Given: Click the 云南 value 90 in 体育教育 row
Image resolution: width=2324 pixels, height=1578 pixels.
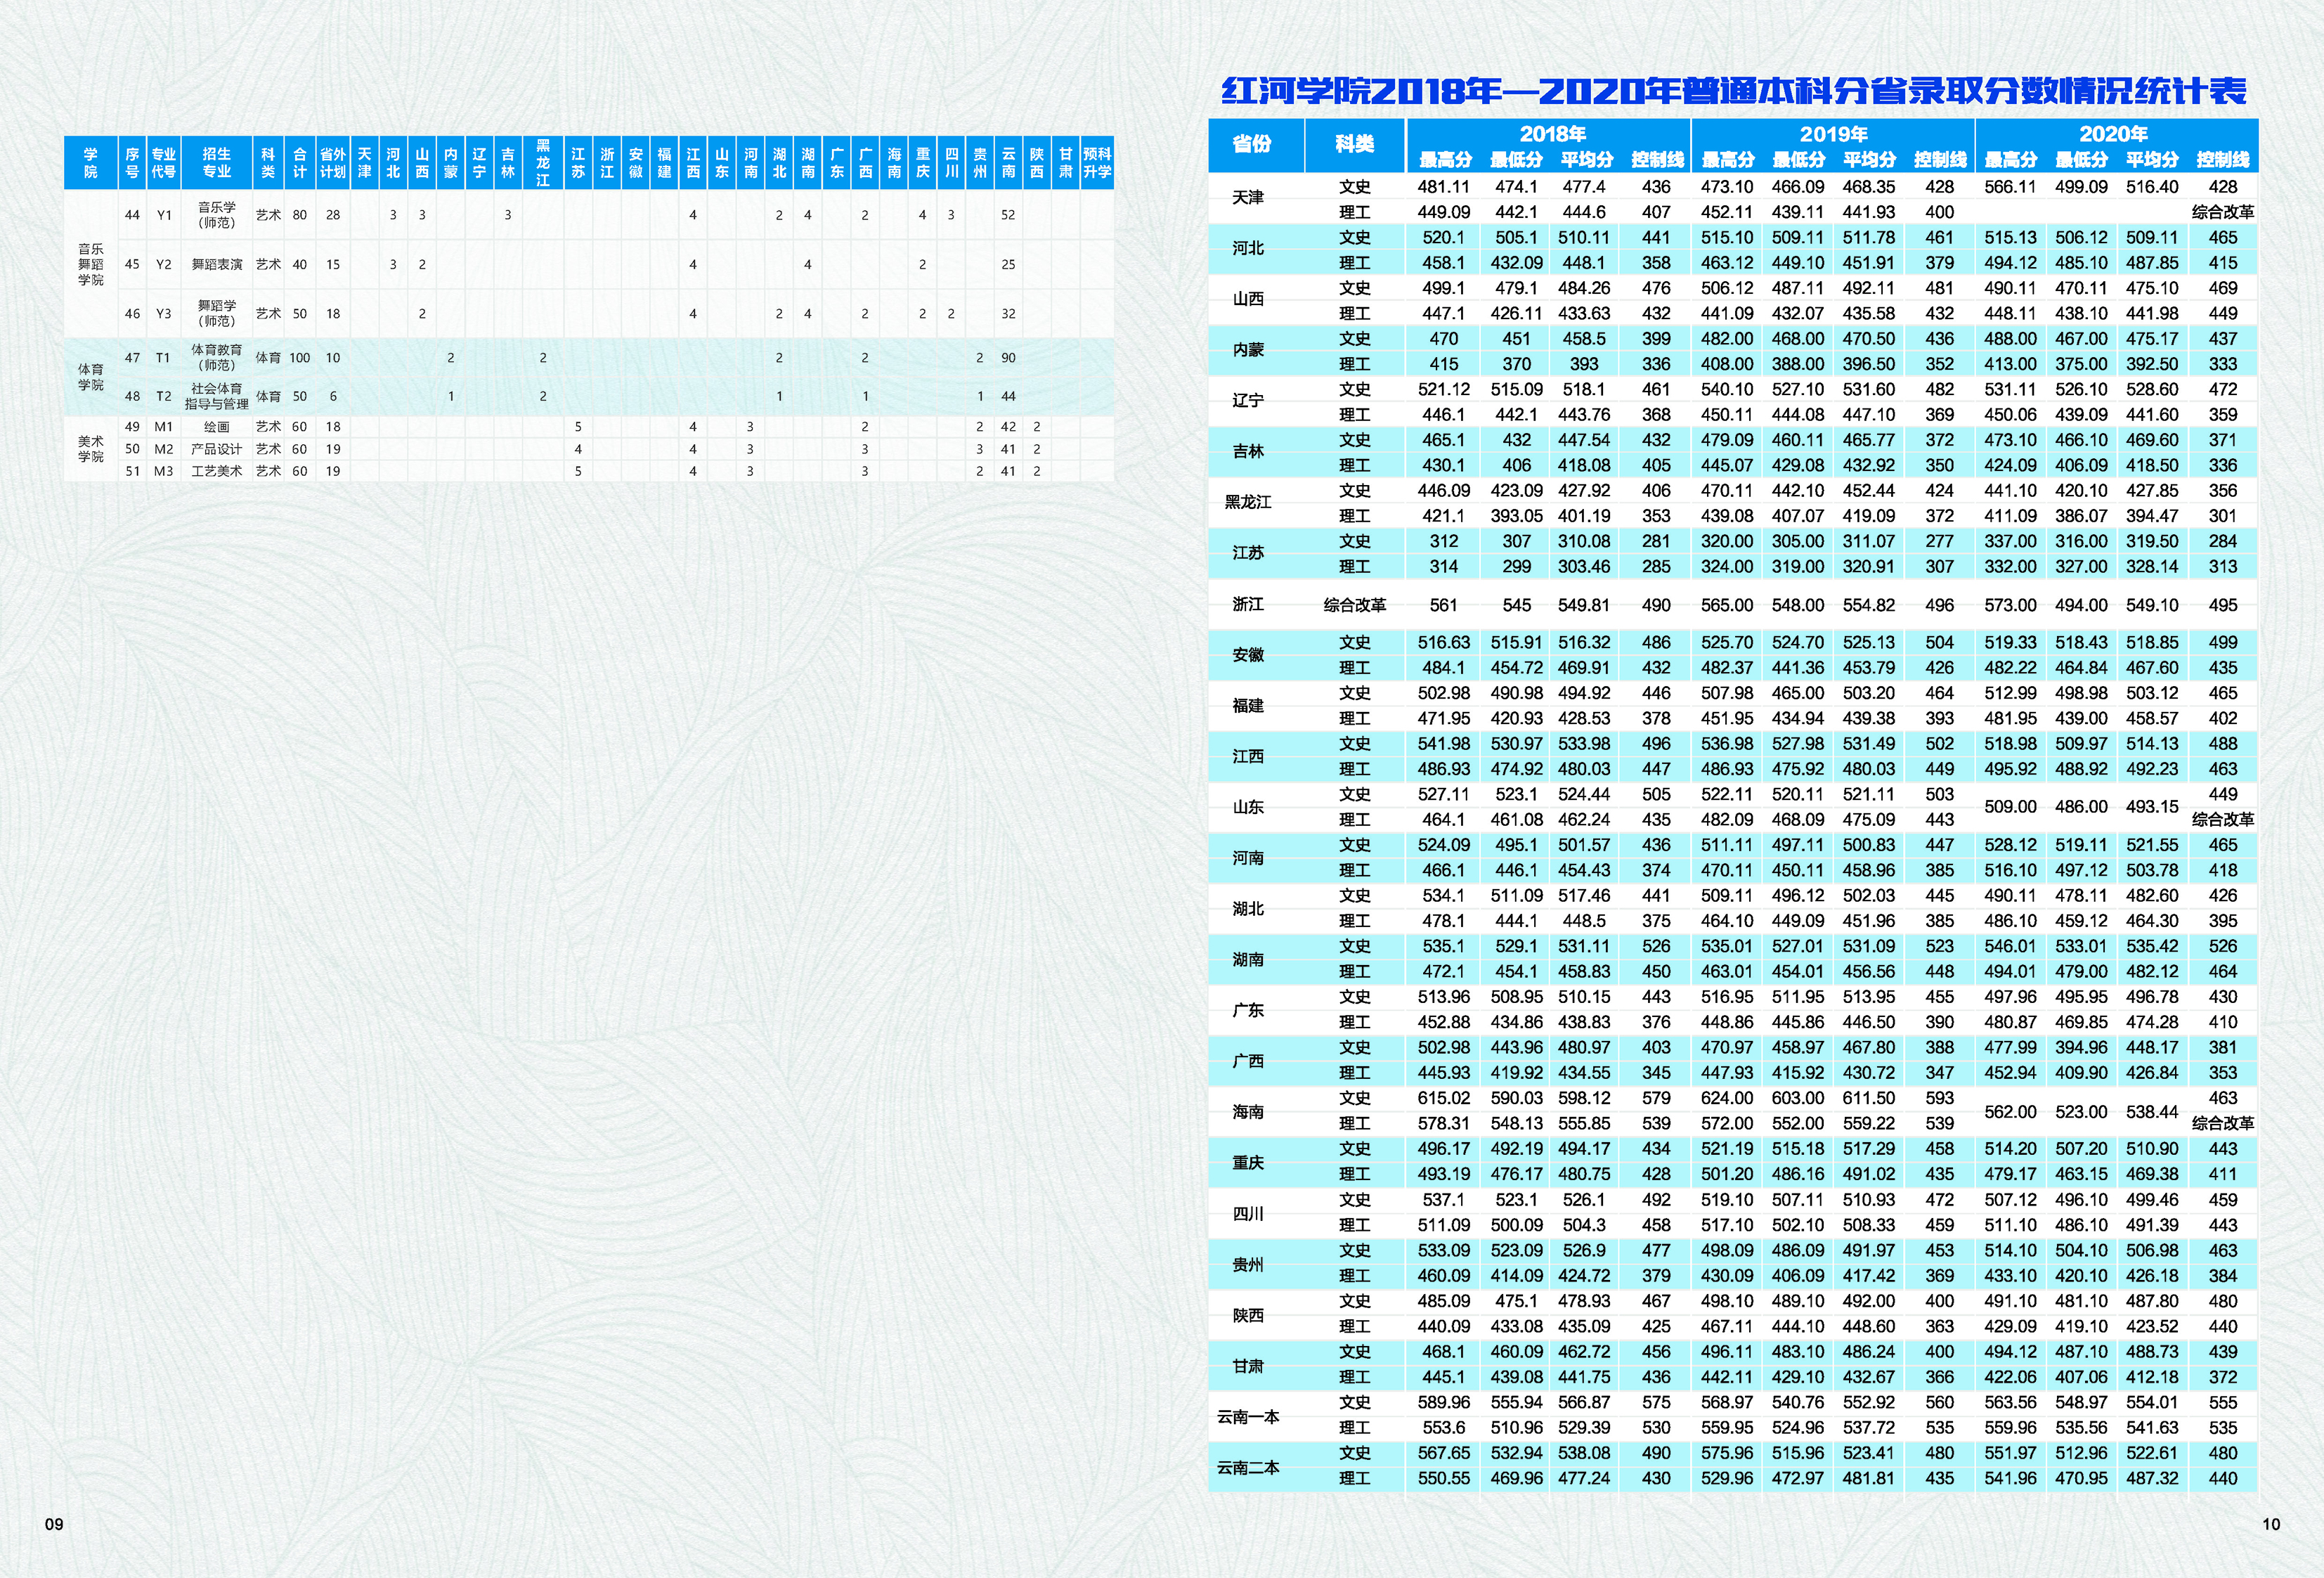Looking at the screenshot, I should coord(1008,358).
